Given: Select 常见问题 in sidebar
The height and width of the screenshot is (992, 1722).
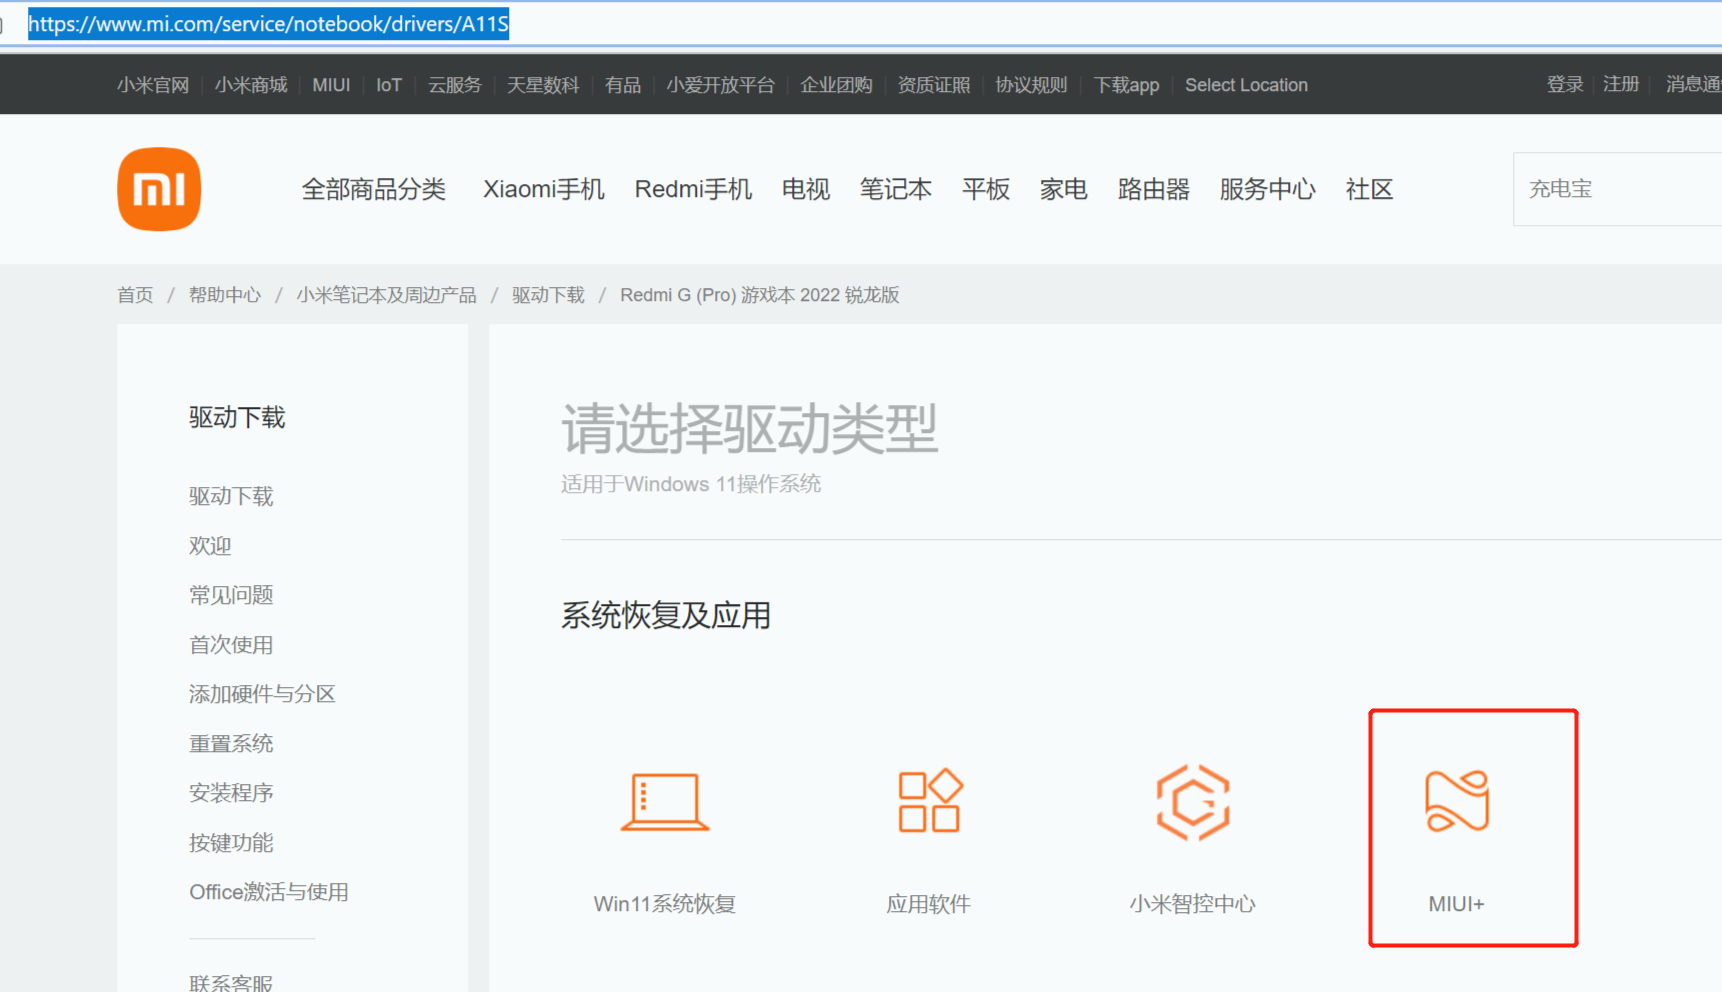Looking at the screenshot, I should 231,595.
